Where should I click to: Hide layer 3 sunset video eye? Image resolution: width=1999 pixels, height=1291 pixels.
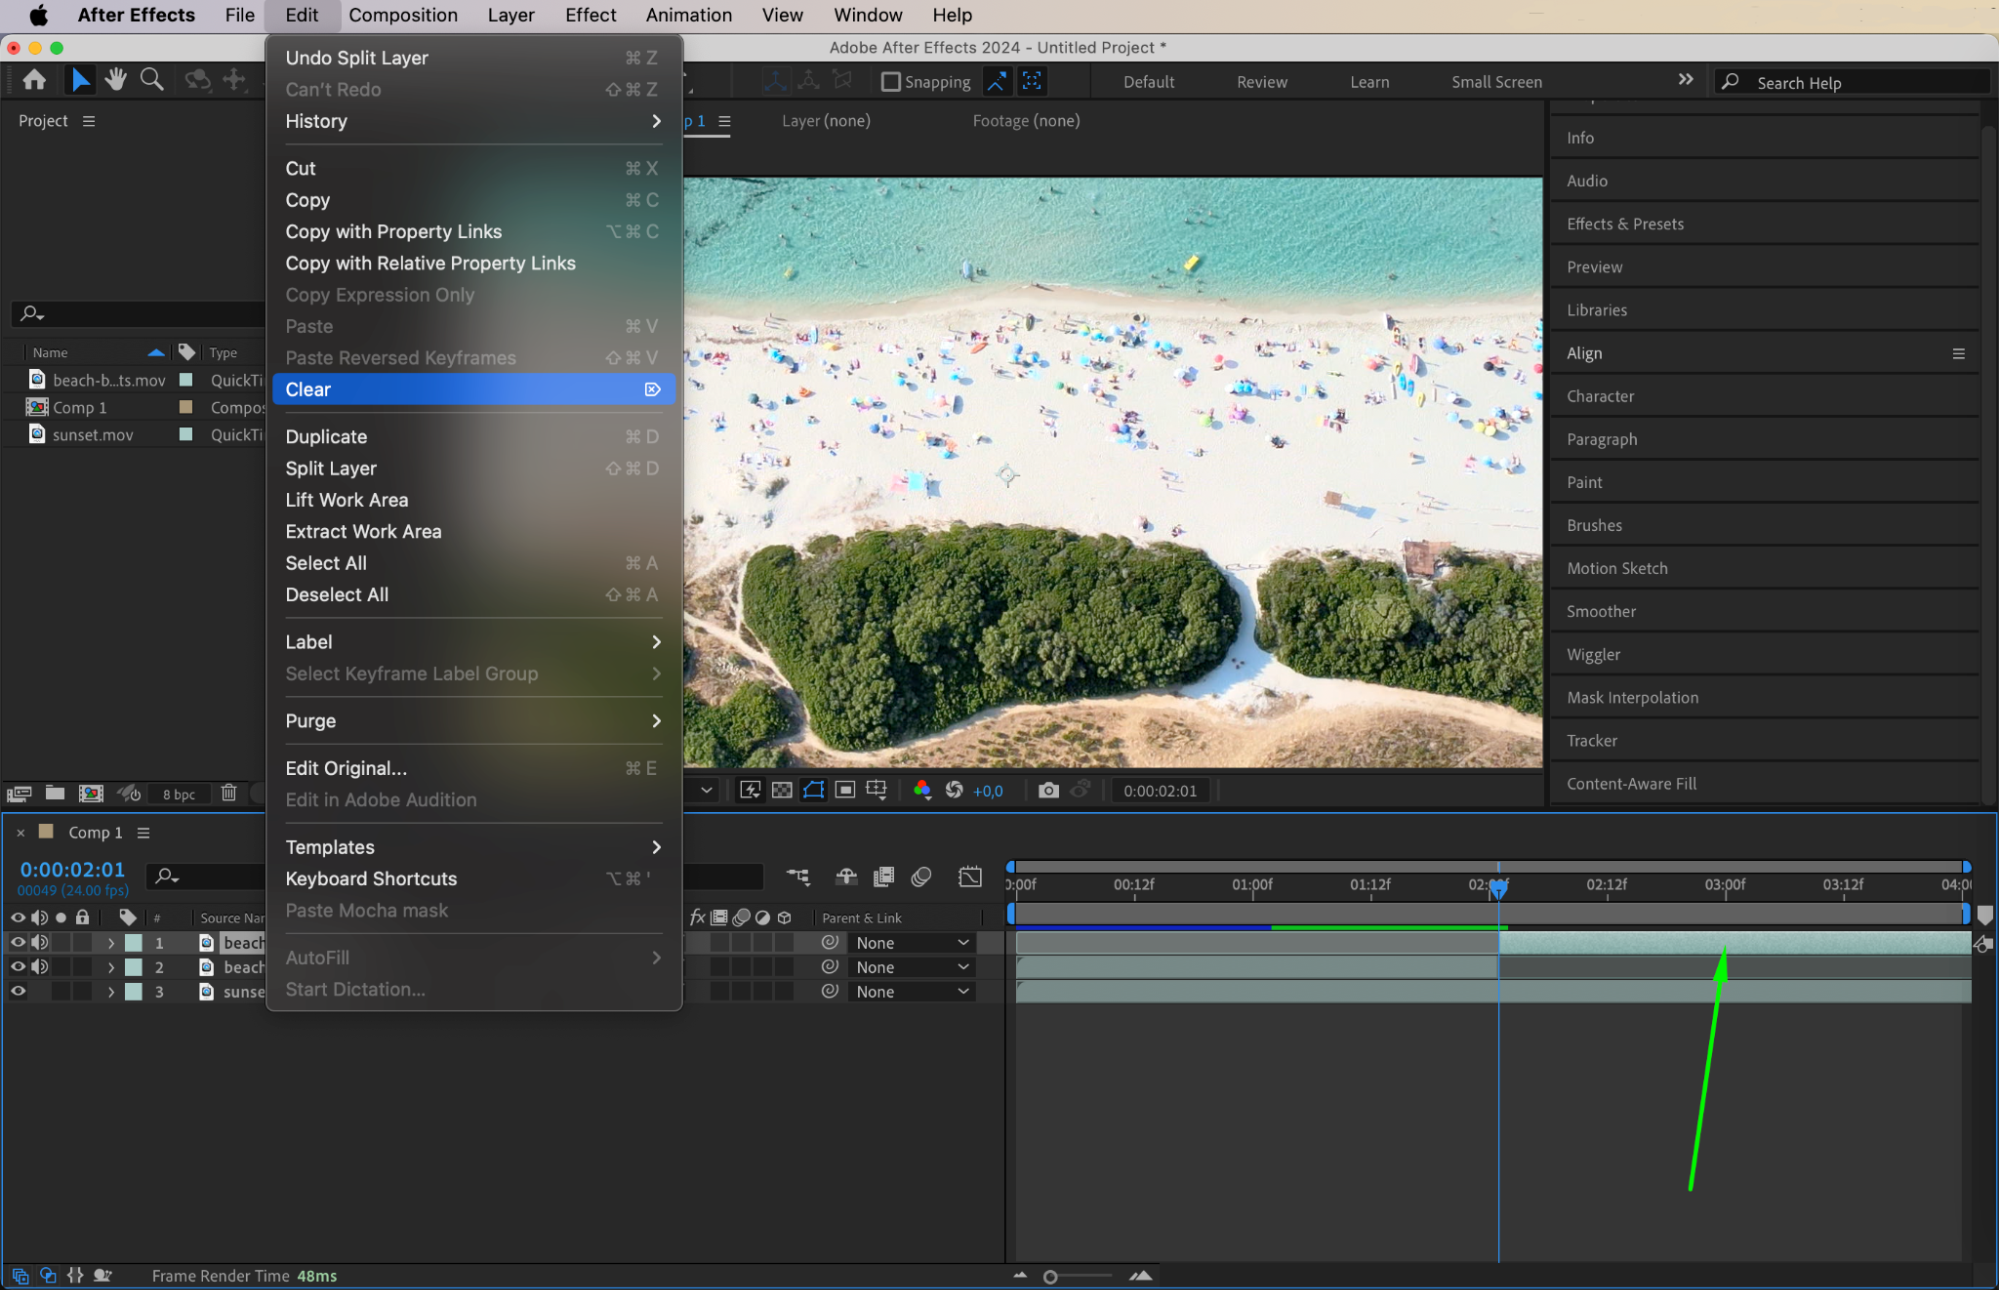[x=18, y=991]
